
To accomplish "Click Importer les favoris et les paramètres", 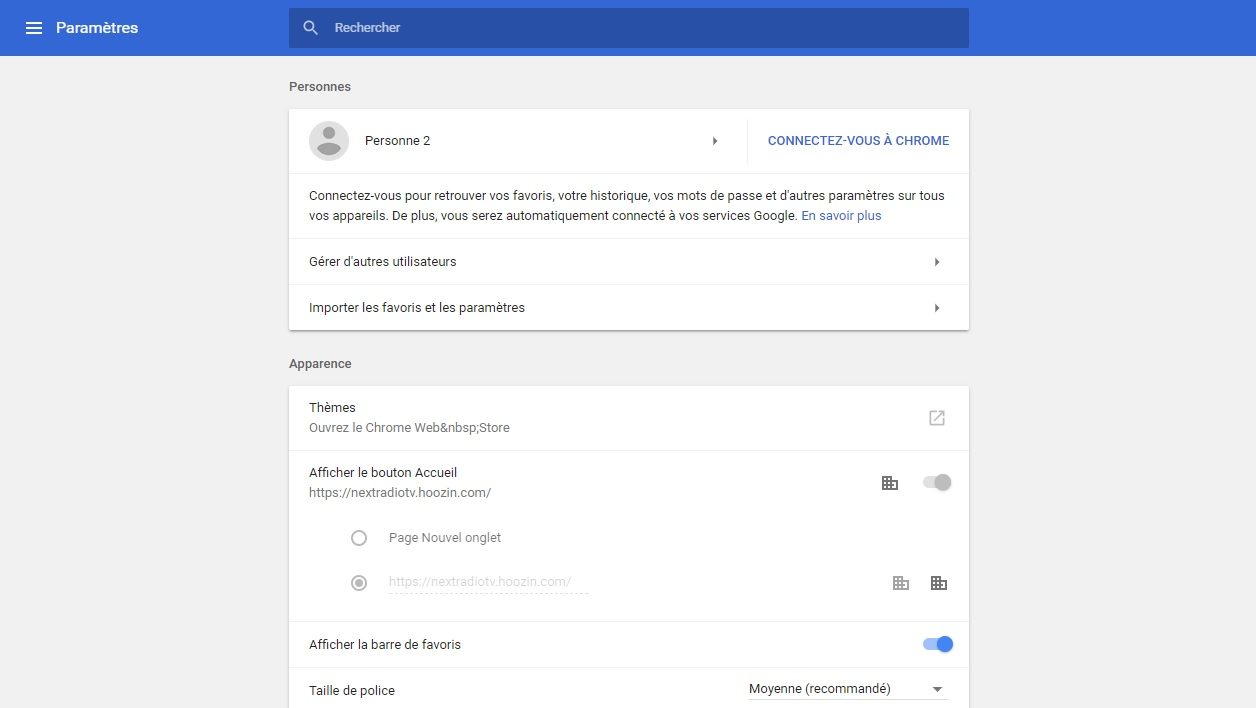I will [x=417, y=308].
